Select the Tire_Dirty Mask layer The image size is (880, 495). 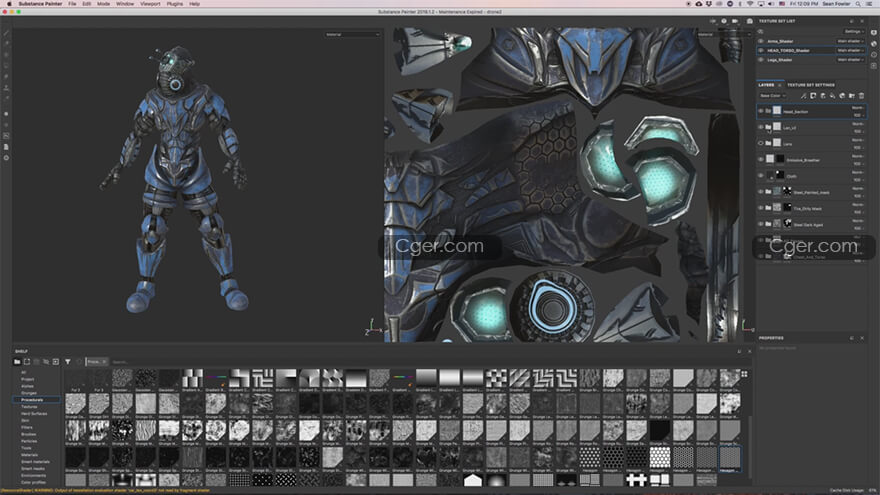pyautogui.click(x=811, y=208)
